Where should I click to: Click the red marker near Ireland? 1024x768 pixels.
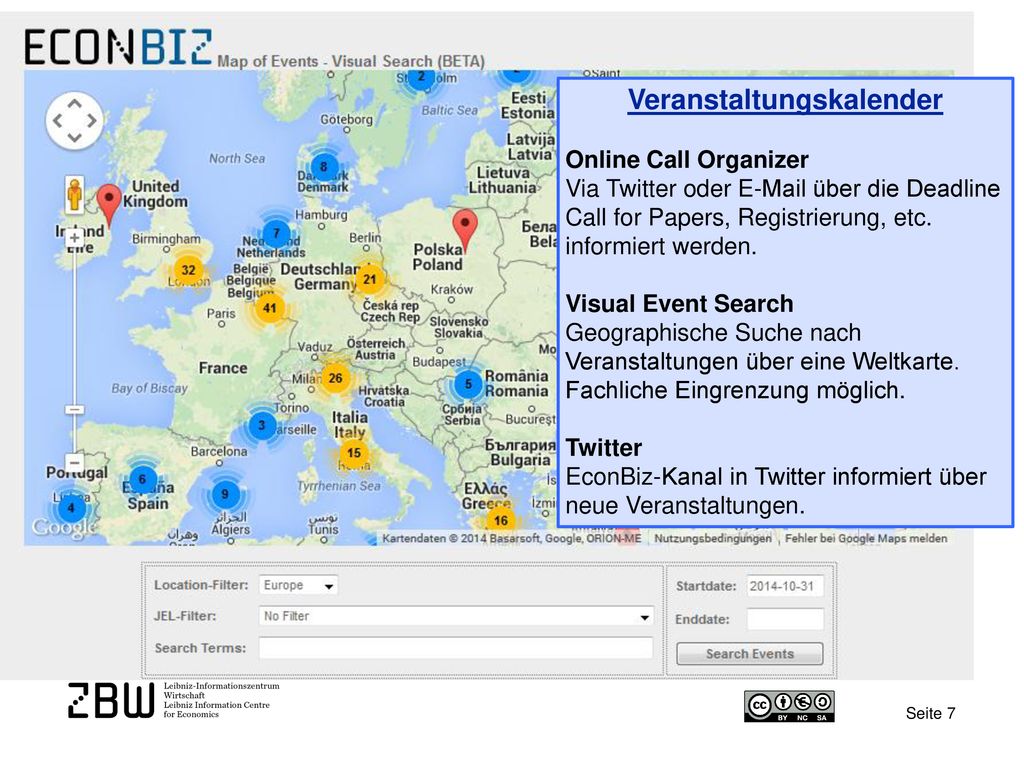109,204
